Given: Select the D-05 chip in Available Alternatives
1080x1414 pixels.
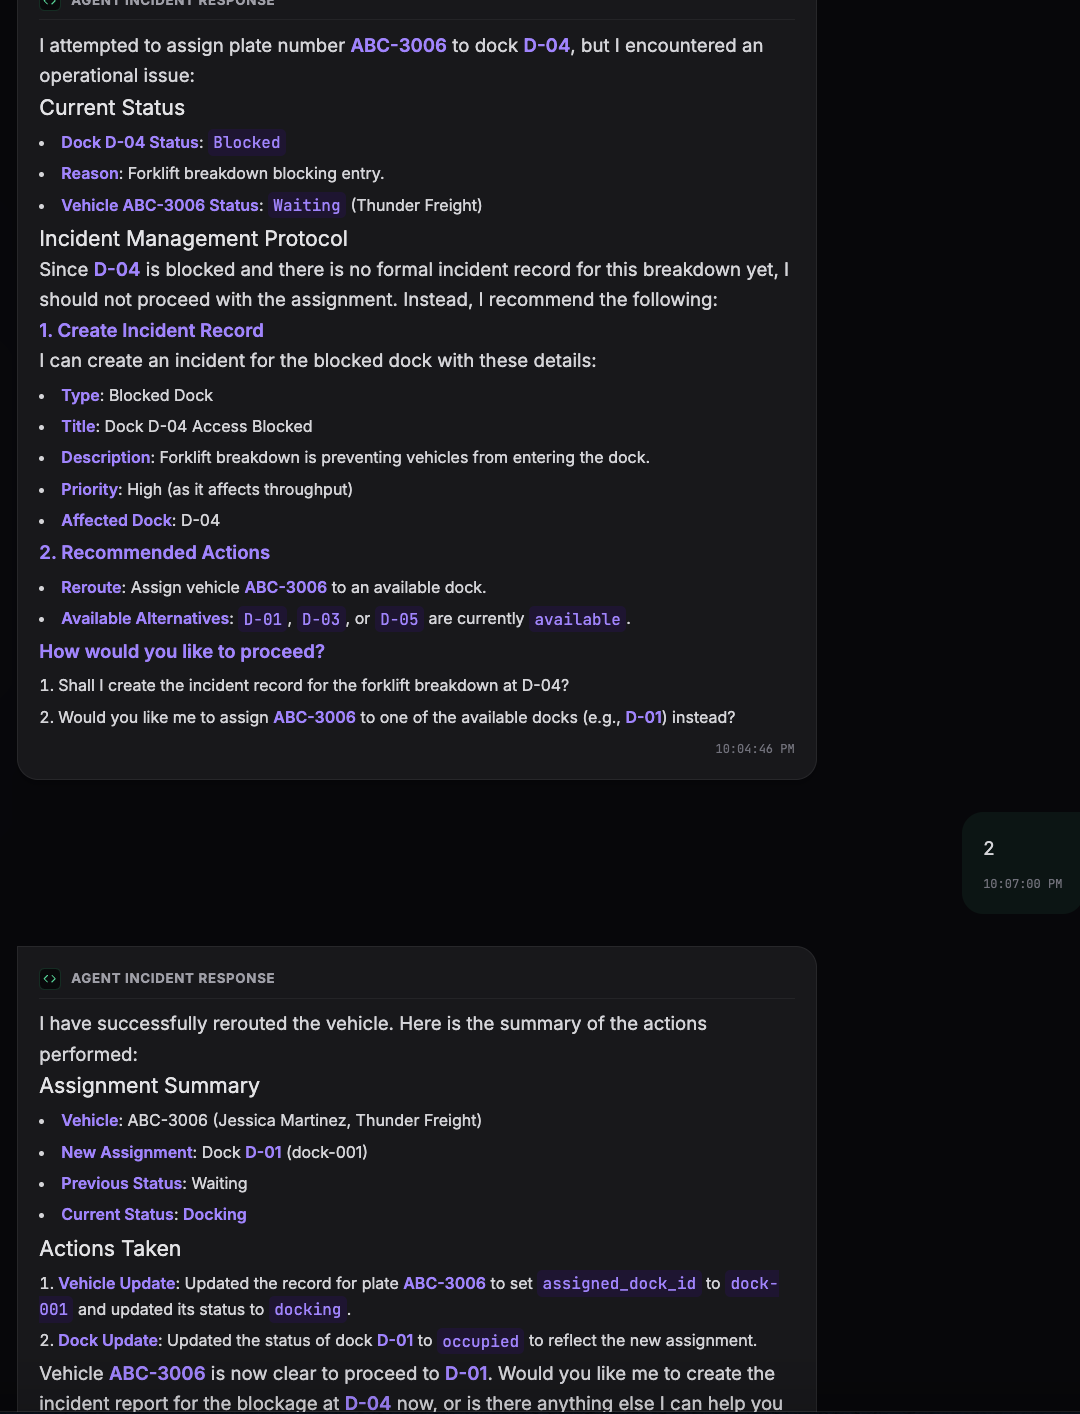Looking at the screenshot, I should click(399, 619).
